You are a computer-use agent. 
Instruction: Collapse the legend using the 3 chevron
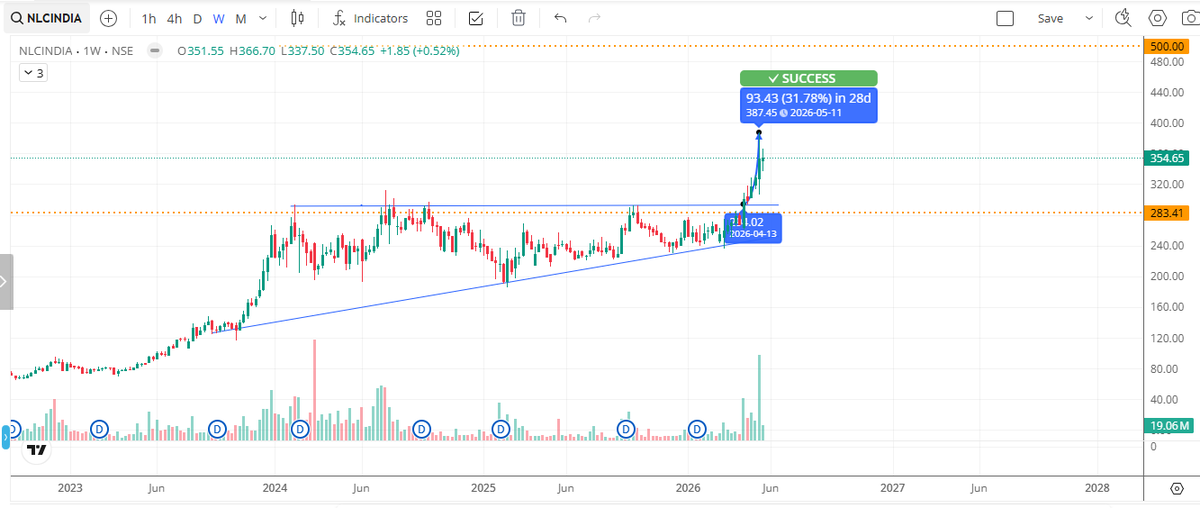click(33, 73)
